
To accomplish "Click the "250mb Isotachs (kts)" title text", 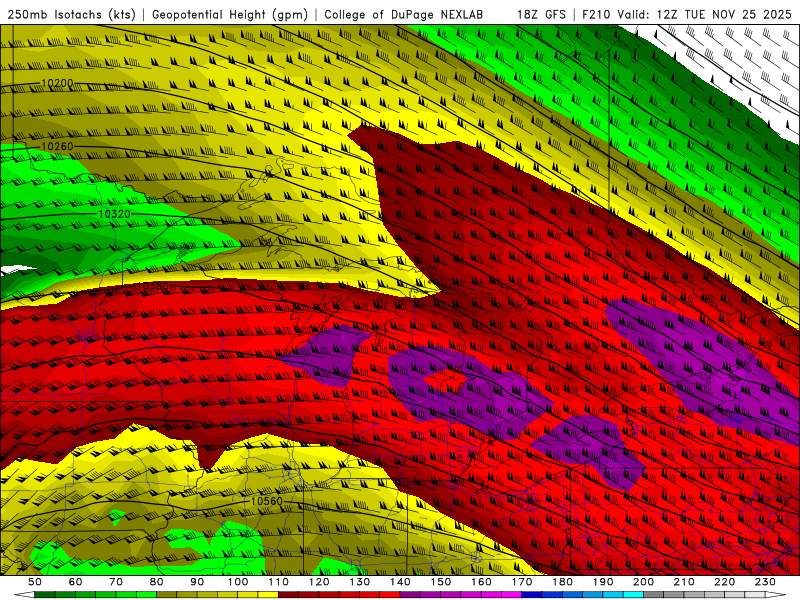I will (x=71, y=15).
